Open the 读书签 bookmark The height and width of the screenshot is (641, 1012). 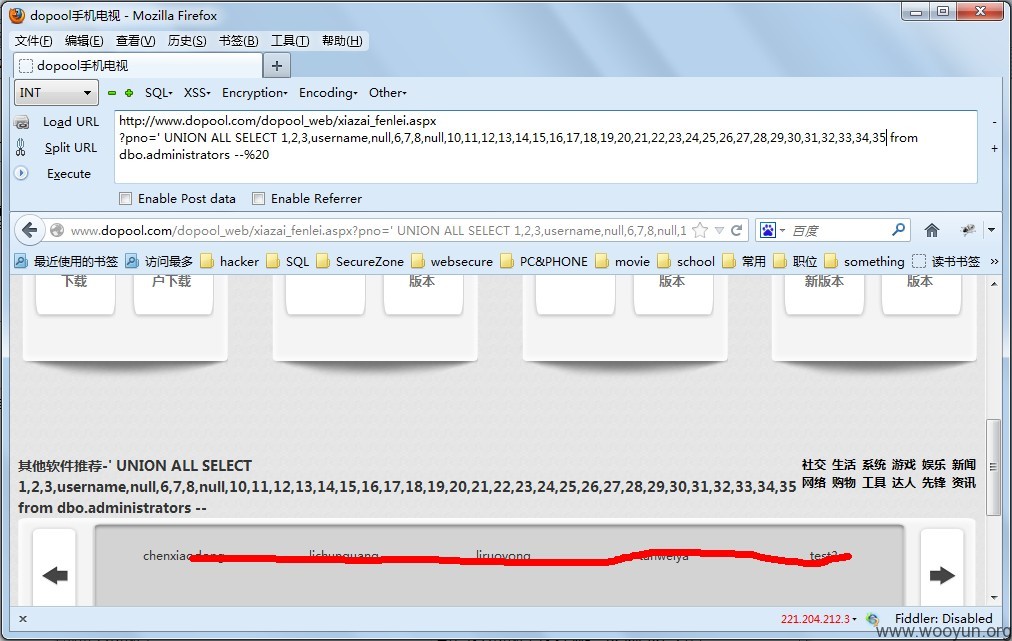[x=946, y=261]
